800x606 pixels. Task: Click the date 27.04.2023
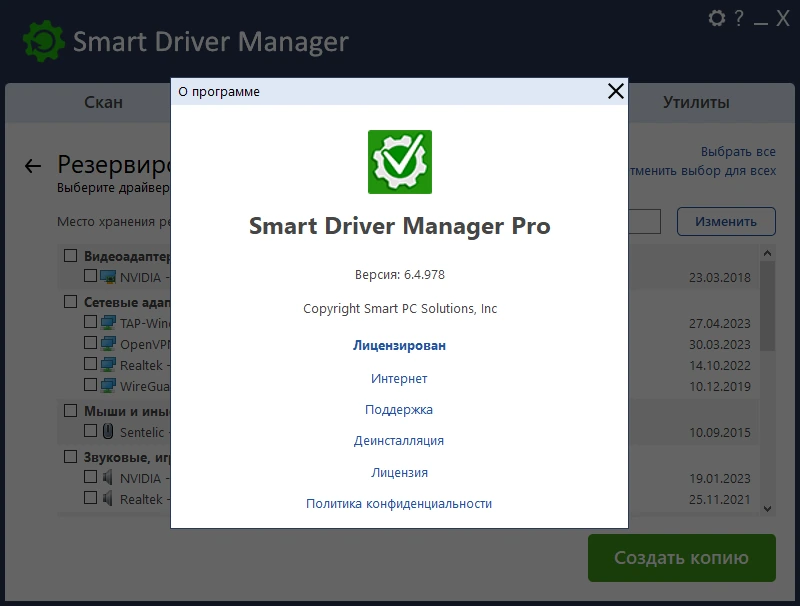[720, 323]
